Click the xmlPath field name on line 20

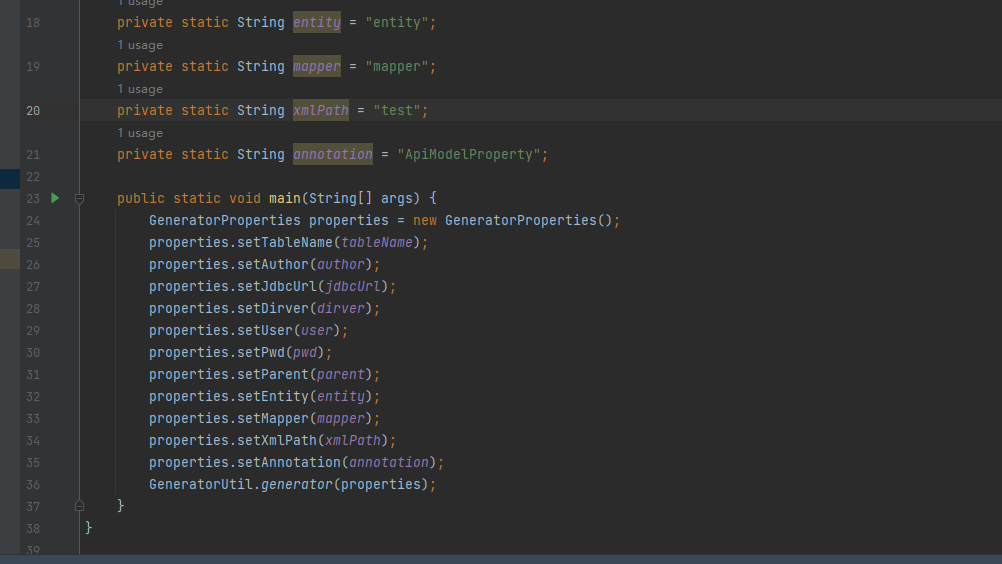(321, 111)
